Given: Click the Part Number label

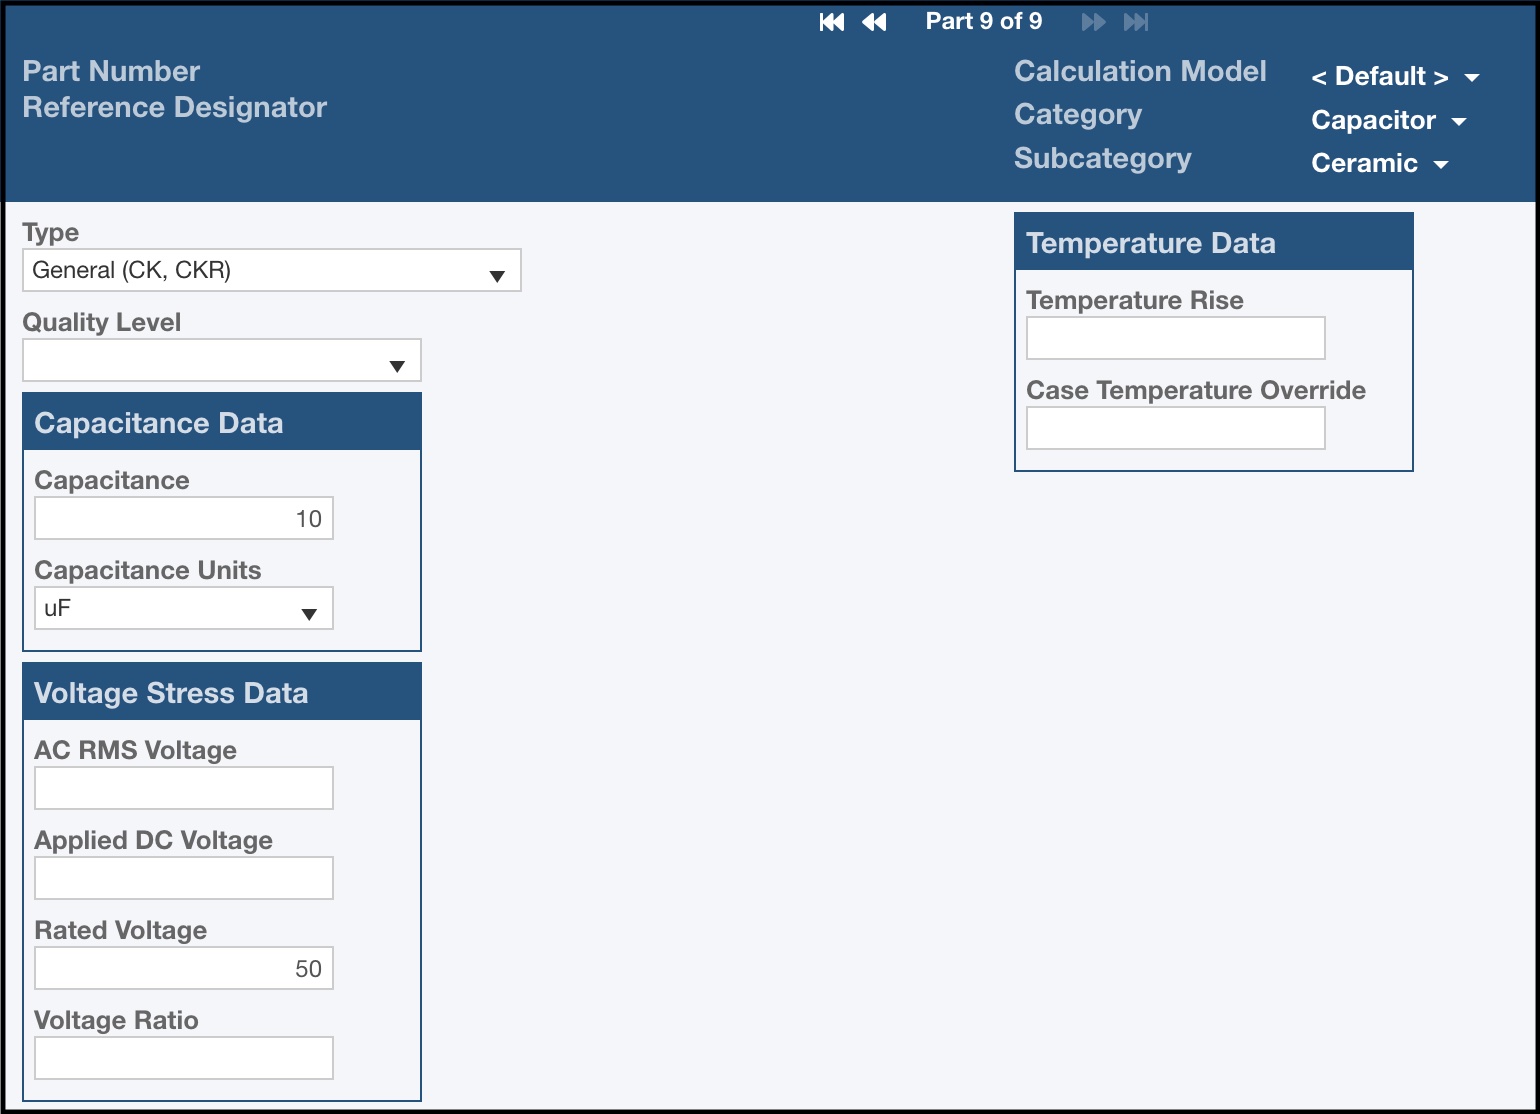Looking at the screenshot, I should (x=111, y=70).
